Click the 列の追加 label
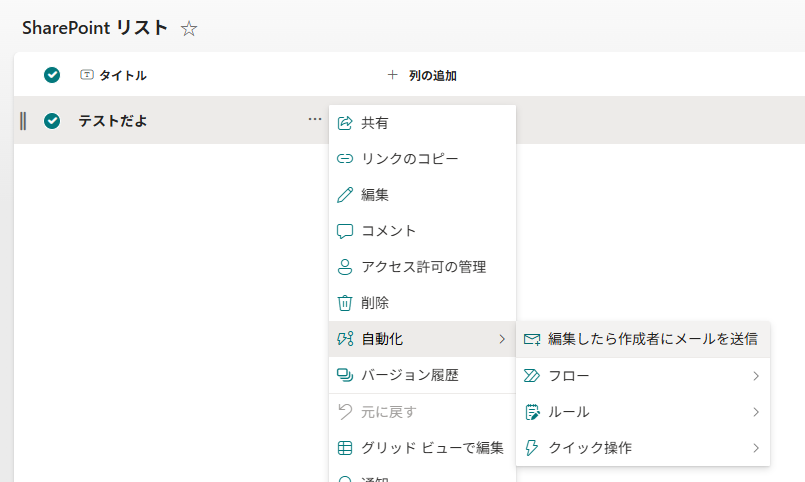 pos(433,75)
